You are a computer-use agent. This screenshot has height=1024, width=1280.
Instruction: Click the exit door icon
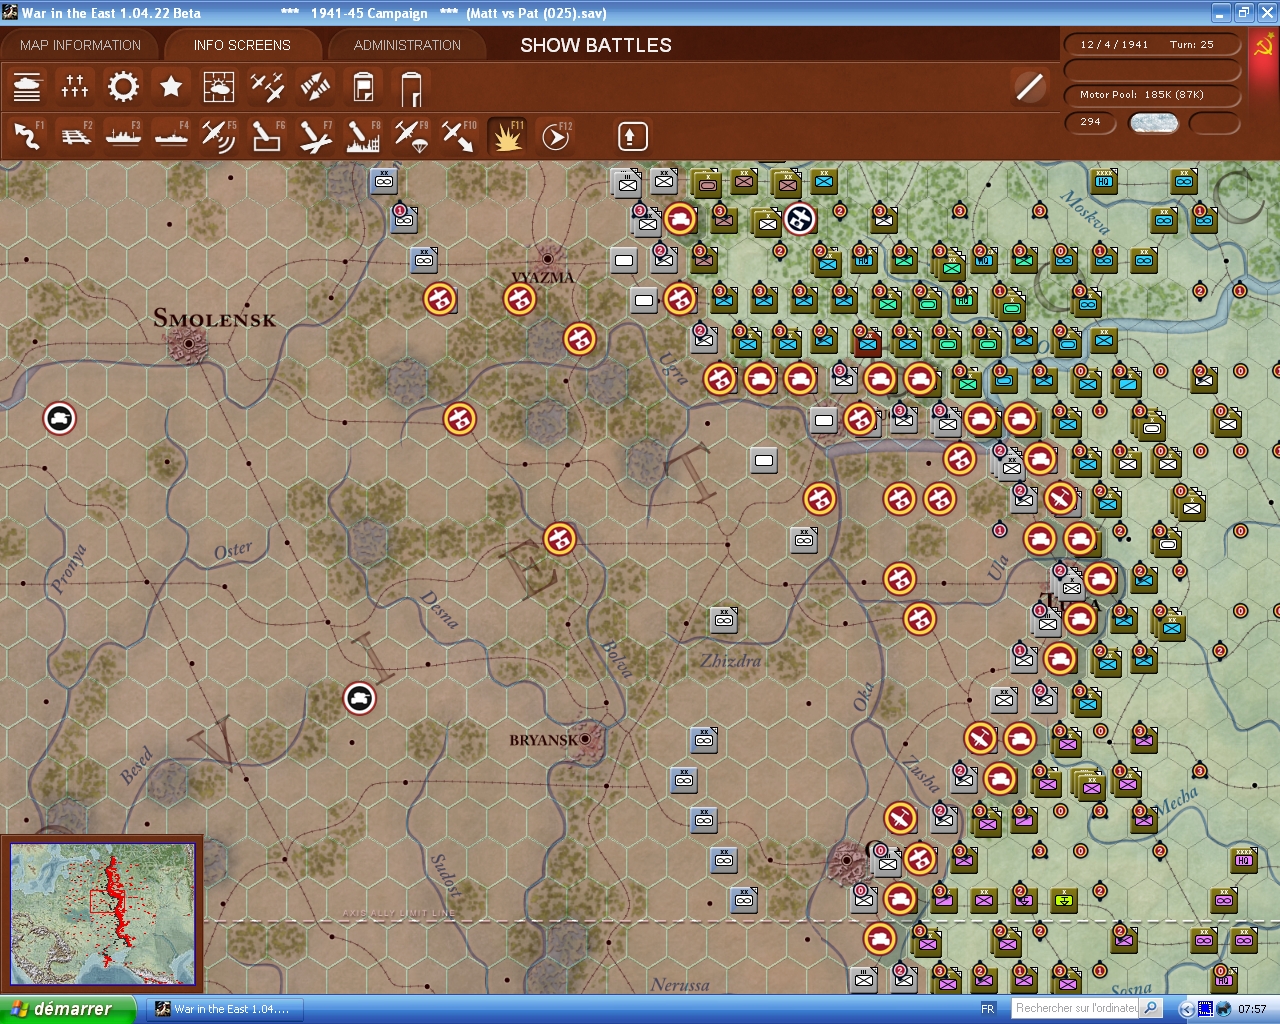(x=411, y=88)
